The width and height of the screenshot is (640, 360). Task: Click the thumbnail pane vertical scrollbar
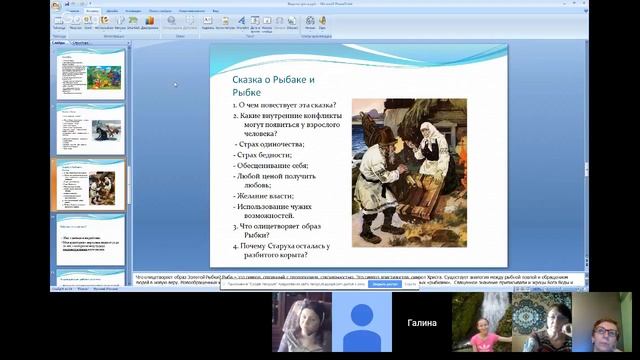coord(129,165)
